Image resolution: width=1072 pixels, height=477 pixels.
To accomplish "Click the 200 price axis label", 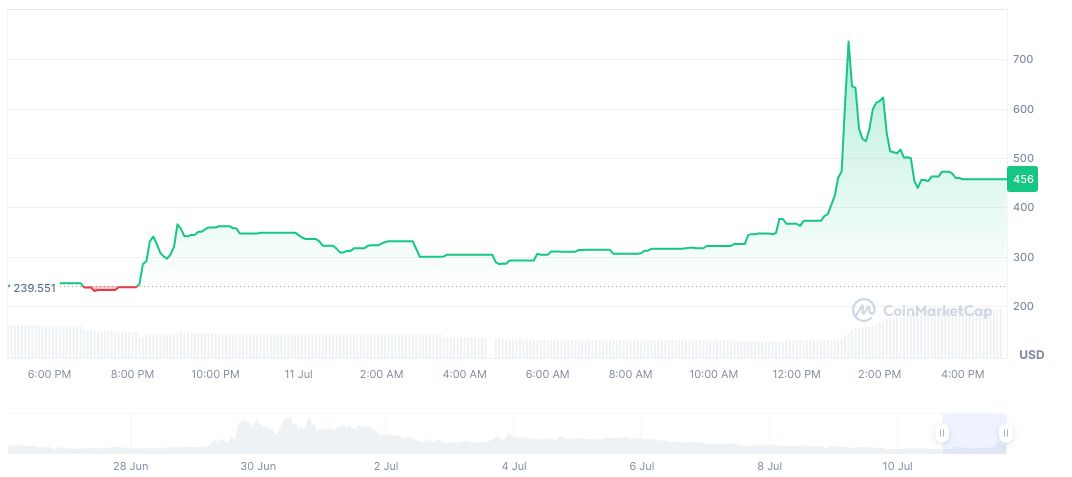I will pos(1022,306).
